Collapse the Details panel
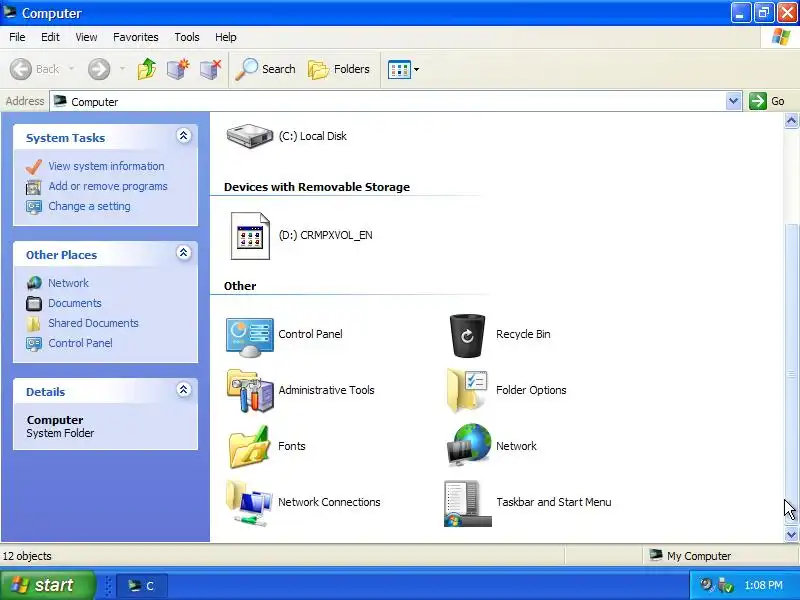 tap(183, 390)
